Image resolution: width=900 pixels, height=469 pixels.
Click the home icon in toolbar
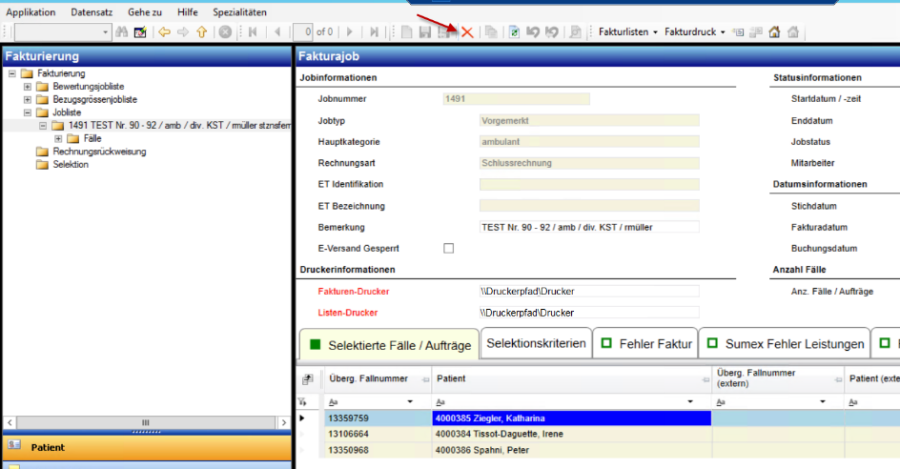pyautogui.click(x=774, y=33)
